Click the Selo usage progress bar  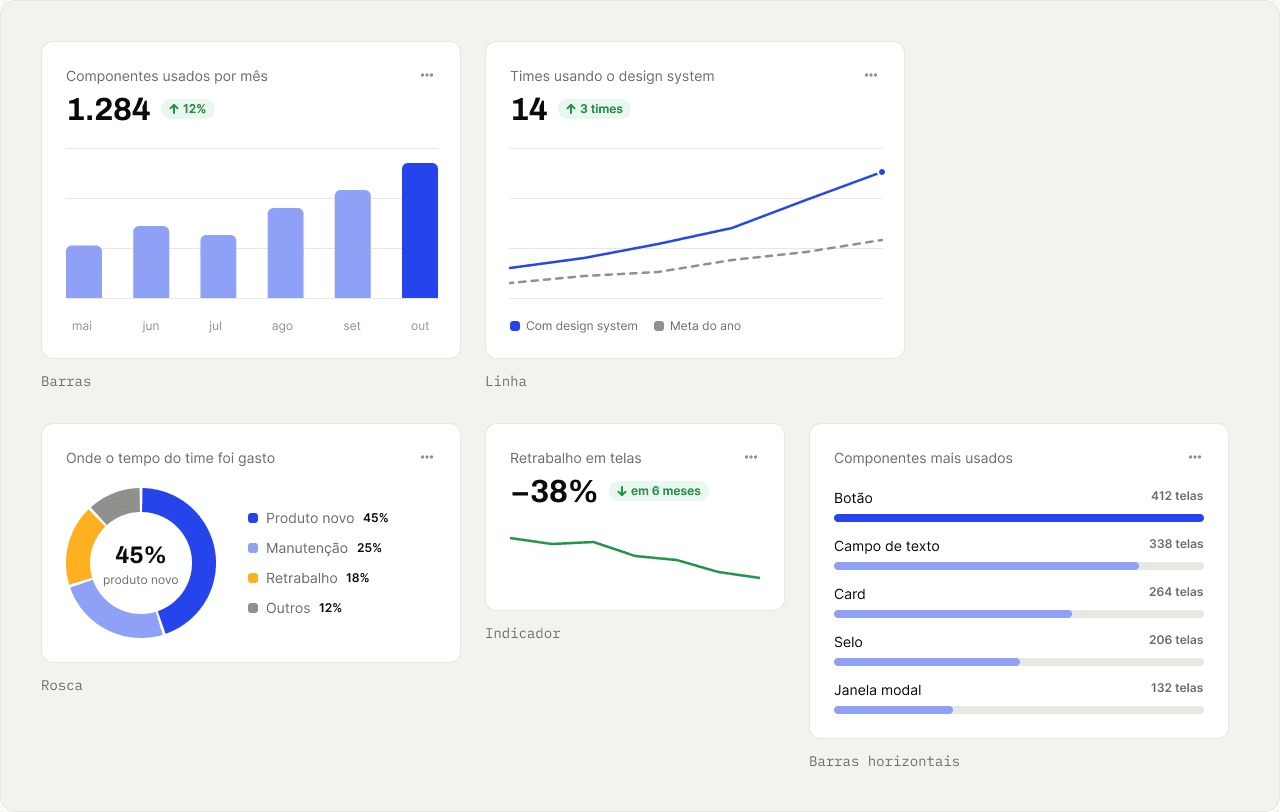pos(1019,662)
